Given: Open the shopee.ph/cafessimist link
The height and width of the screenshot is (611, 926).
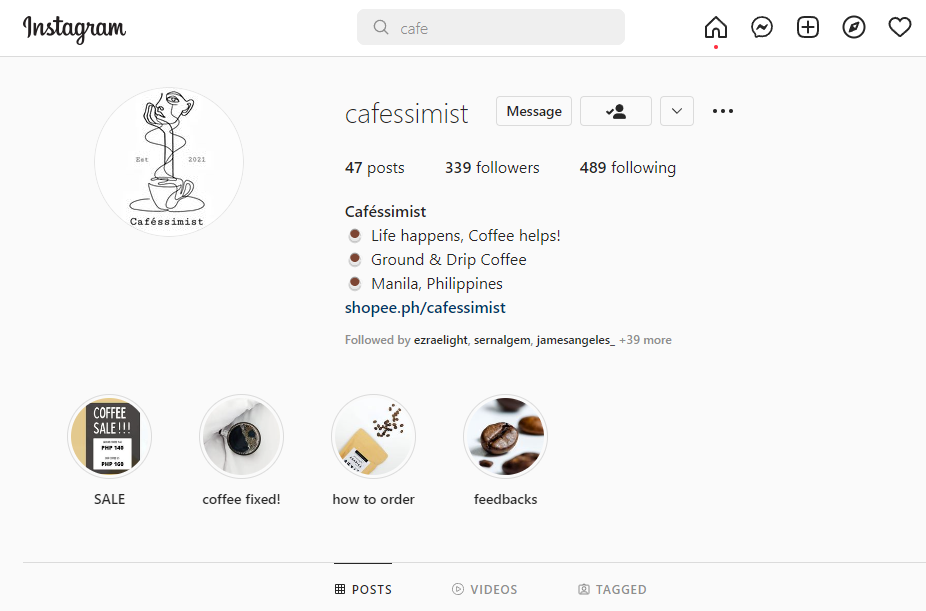Looking at the screenshot, I should [425, 308].
